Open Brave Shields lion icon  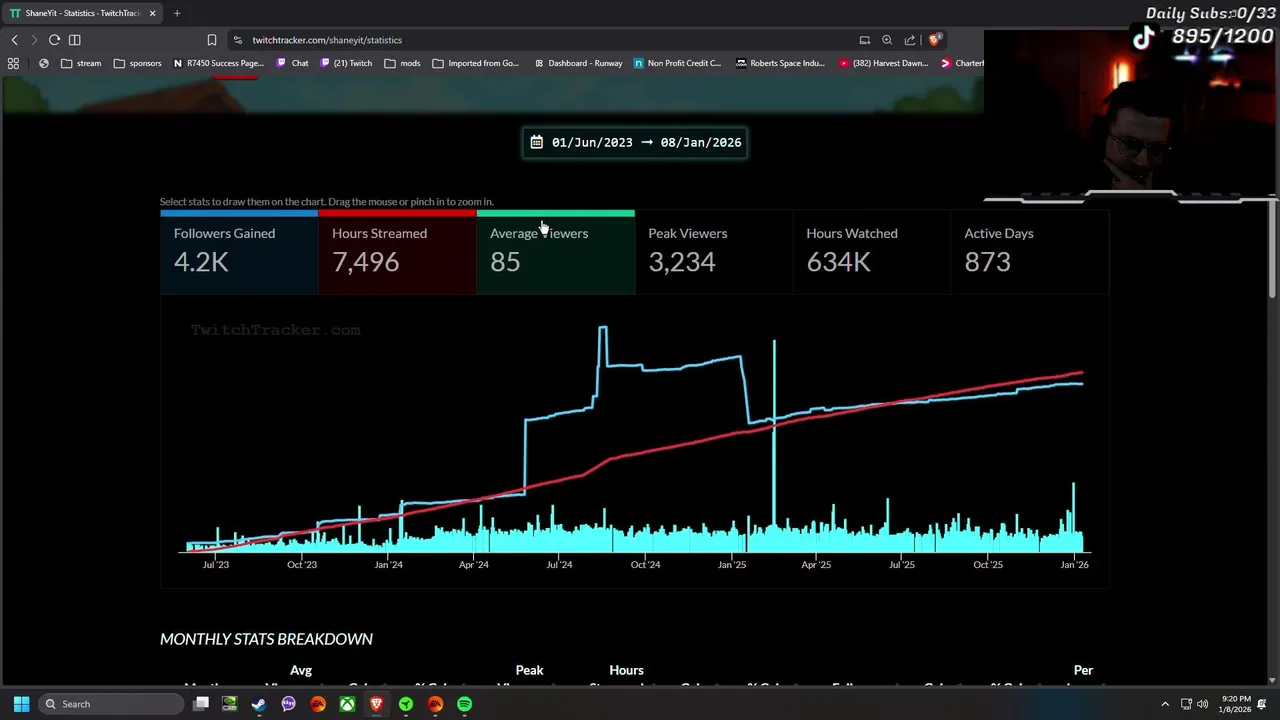(934, 40)
